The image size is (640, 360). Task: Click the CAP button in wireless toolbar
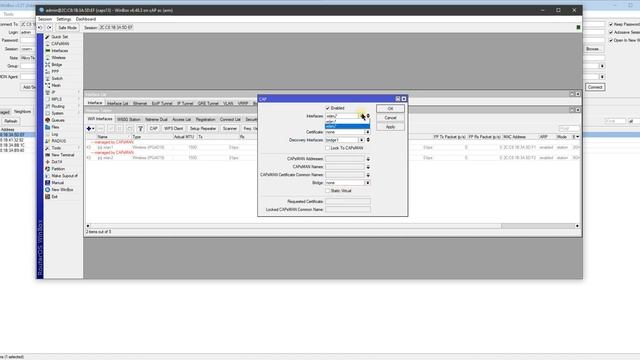pyautogui.click(x=153, y=129)
